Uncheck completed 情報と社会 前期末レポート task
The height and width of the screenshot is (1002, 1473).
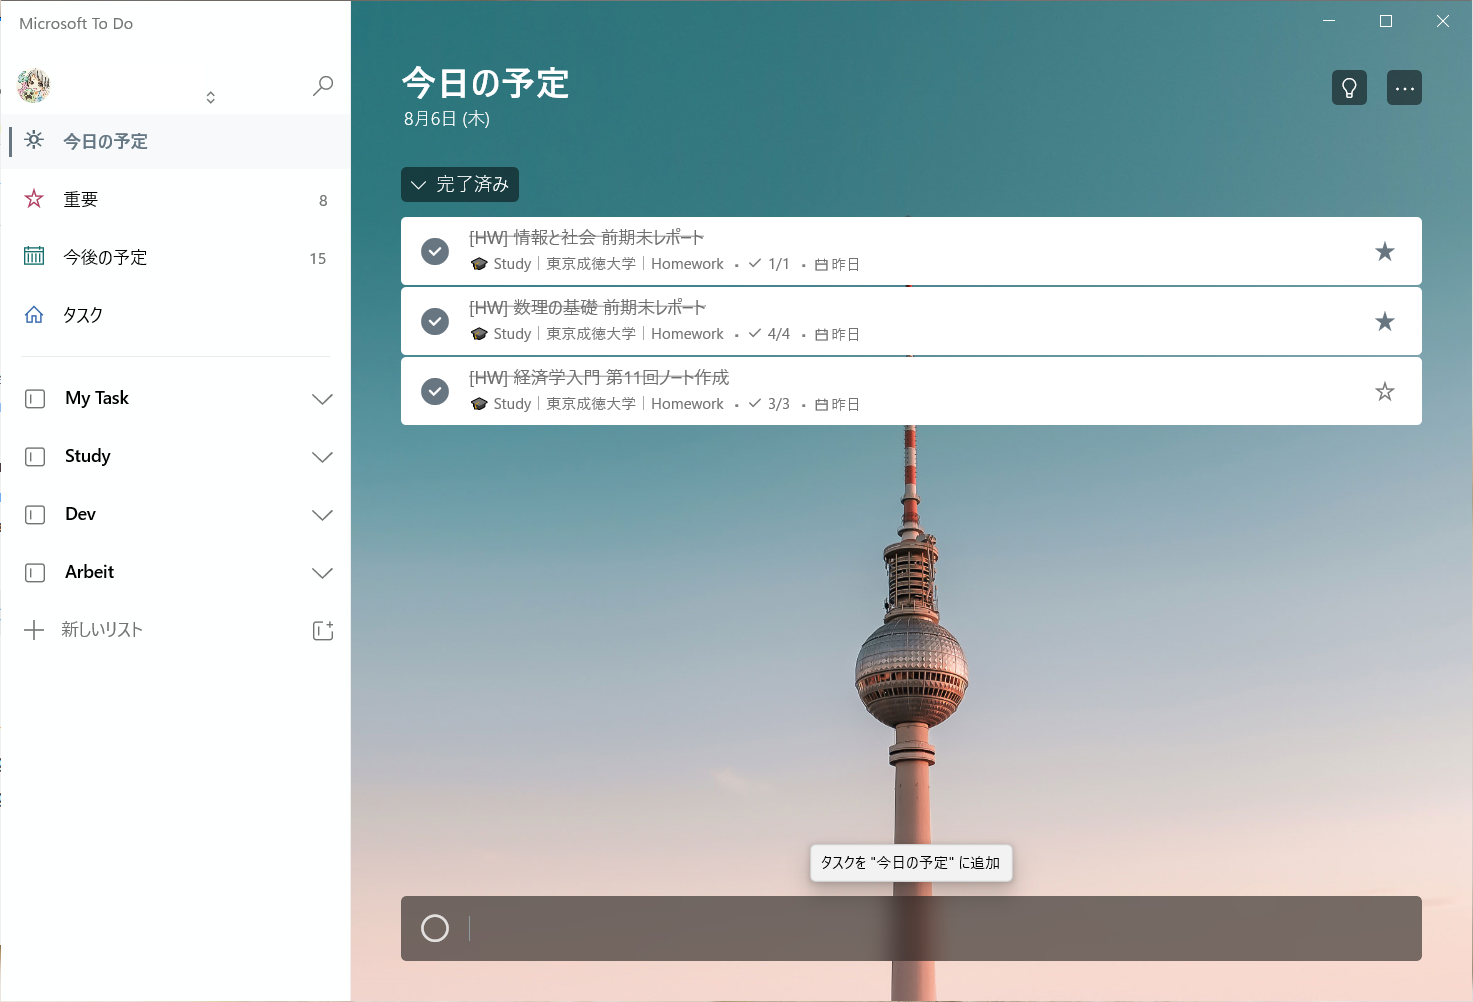[x=435, y=251]
